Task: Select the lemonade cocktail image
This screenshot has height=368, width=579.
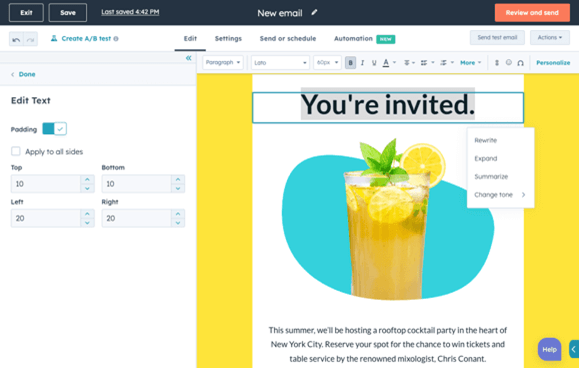Action: pos(388,219)
